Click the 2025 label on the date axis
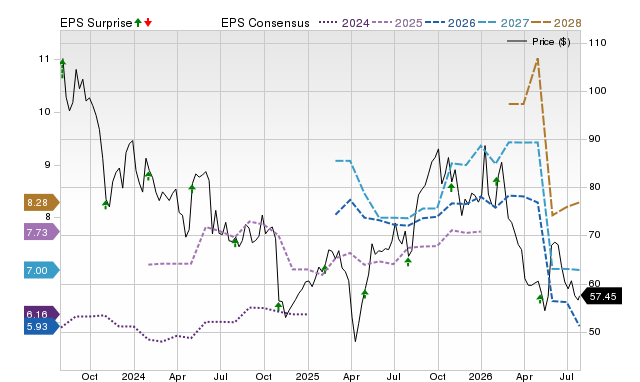This screenshot has height=382, width=640. pyautogui.click(x=307, y=376)
